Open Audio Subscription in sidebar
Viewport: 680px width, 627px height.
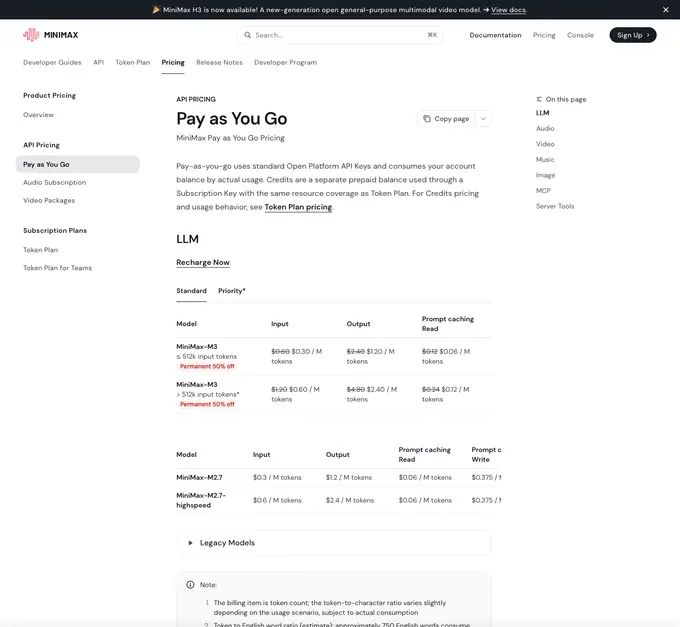55,183
